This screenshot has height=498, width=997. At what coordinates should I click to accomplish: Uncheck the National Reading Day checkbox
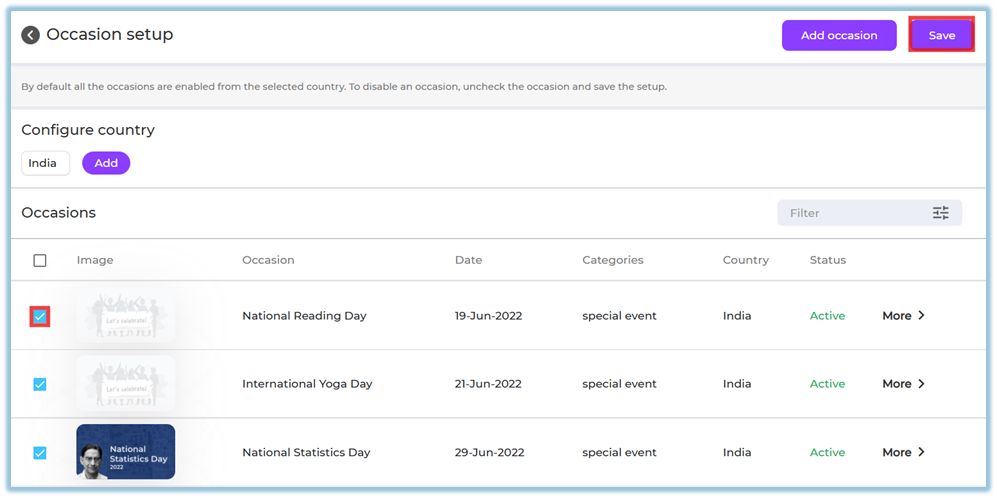pyautogui.click(x=40, y=316)
